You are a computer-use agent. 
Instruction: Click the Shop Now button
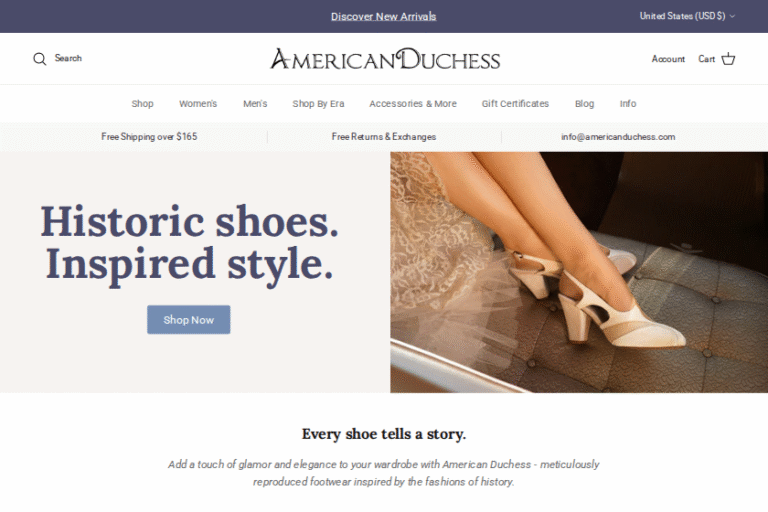point(189,320)
